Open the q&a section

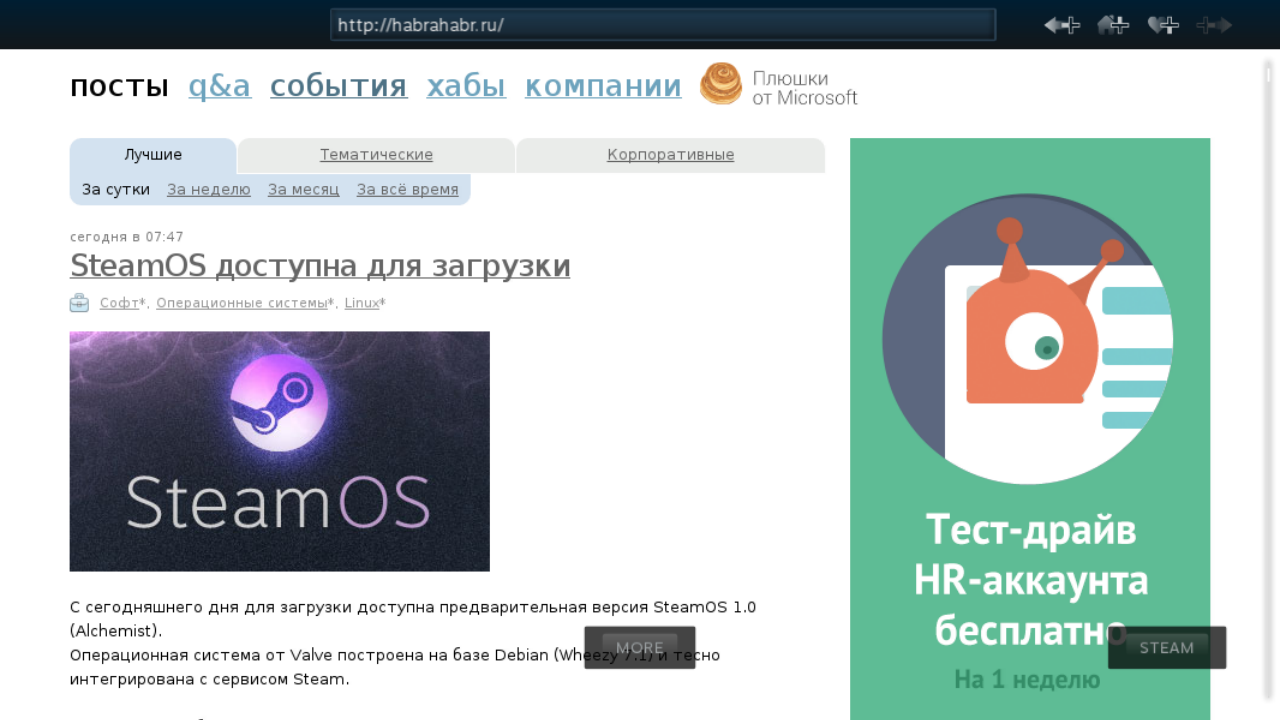click(220, 86)
